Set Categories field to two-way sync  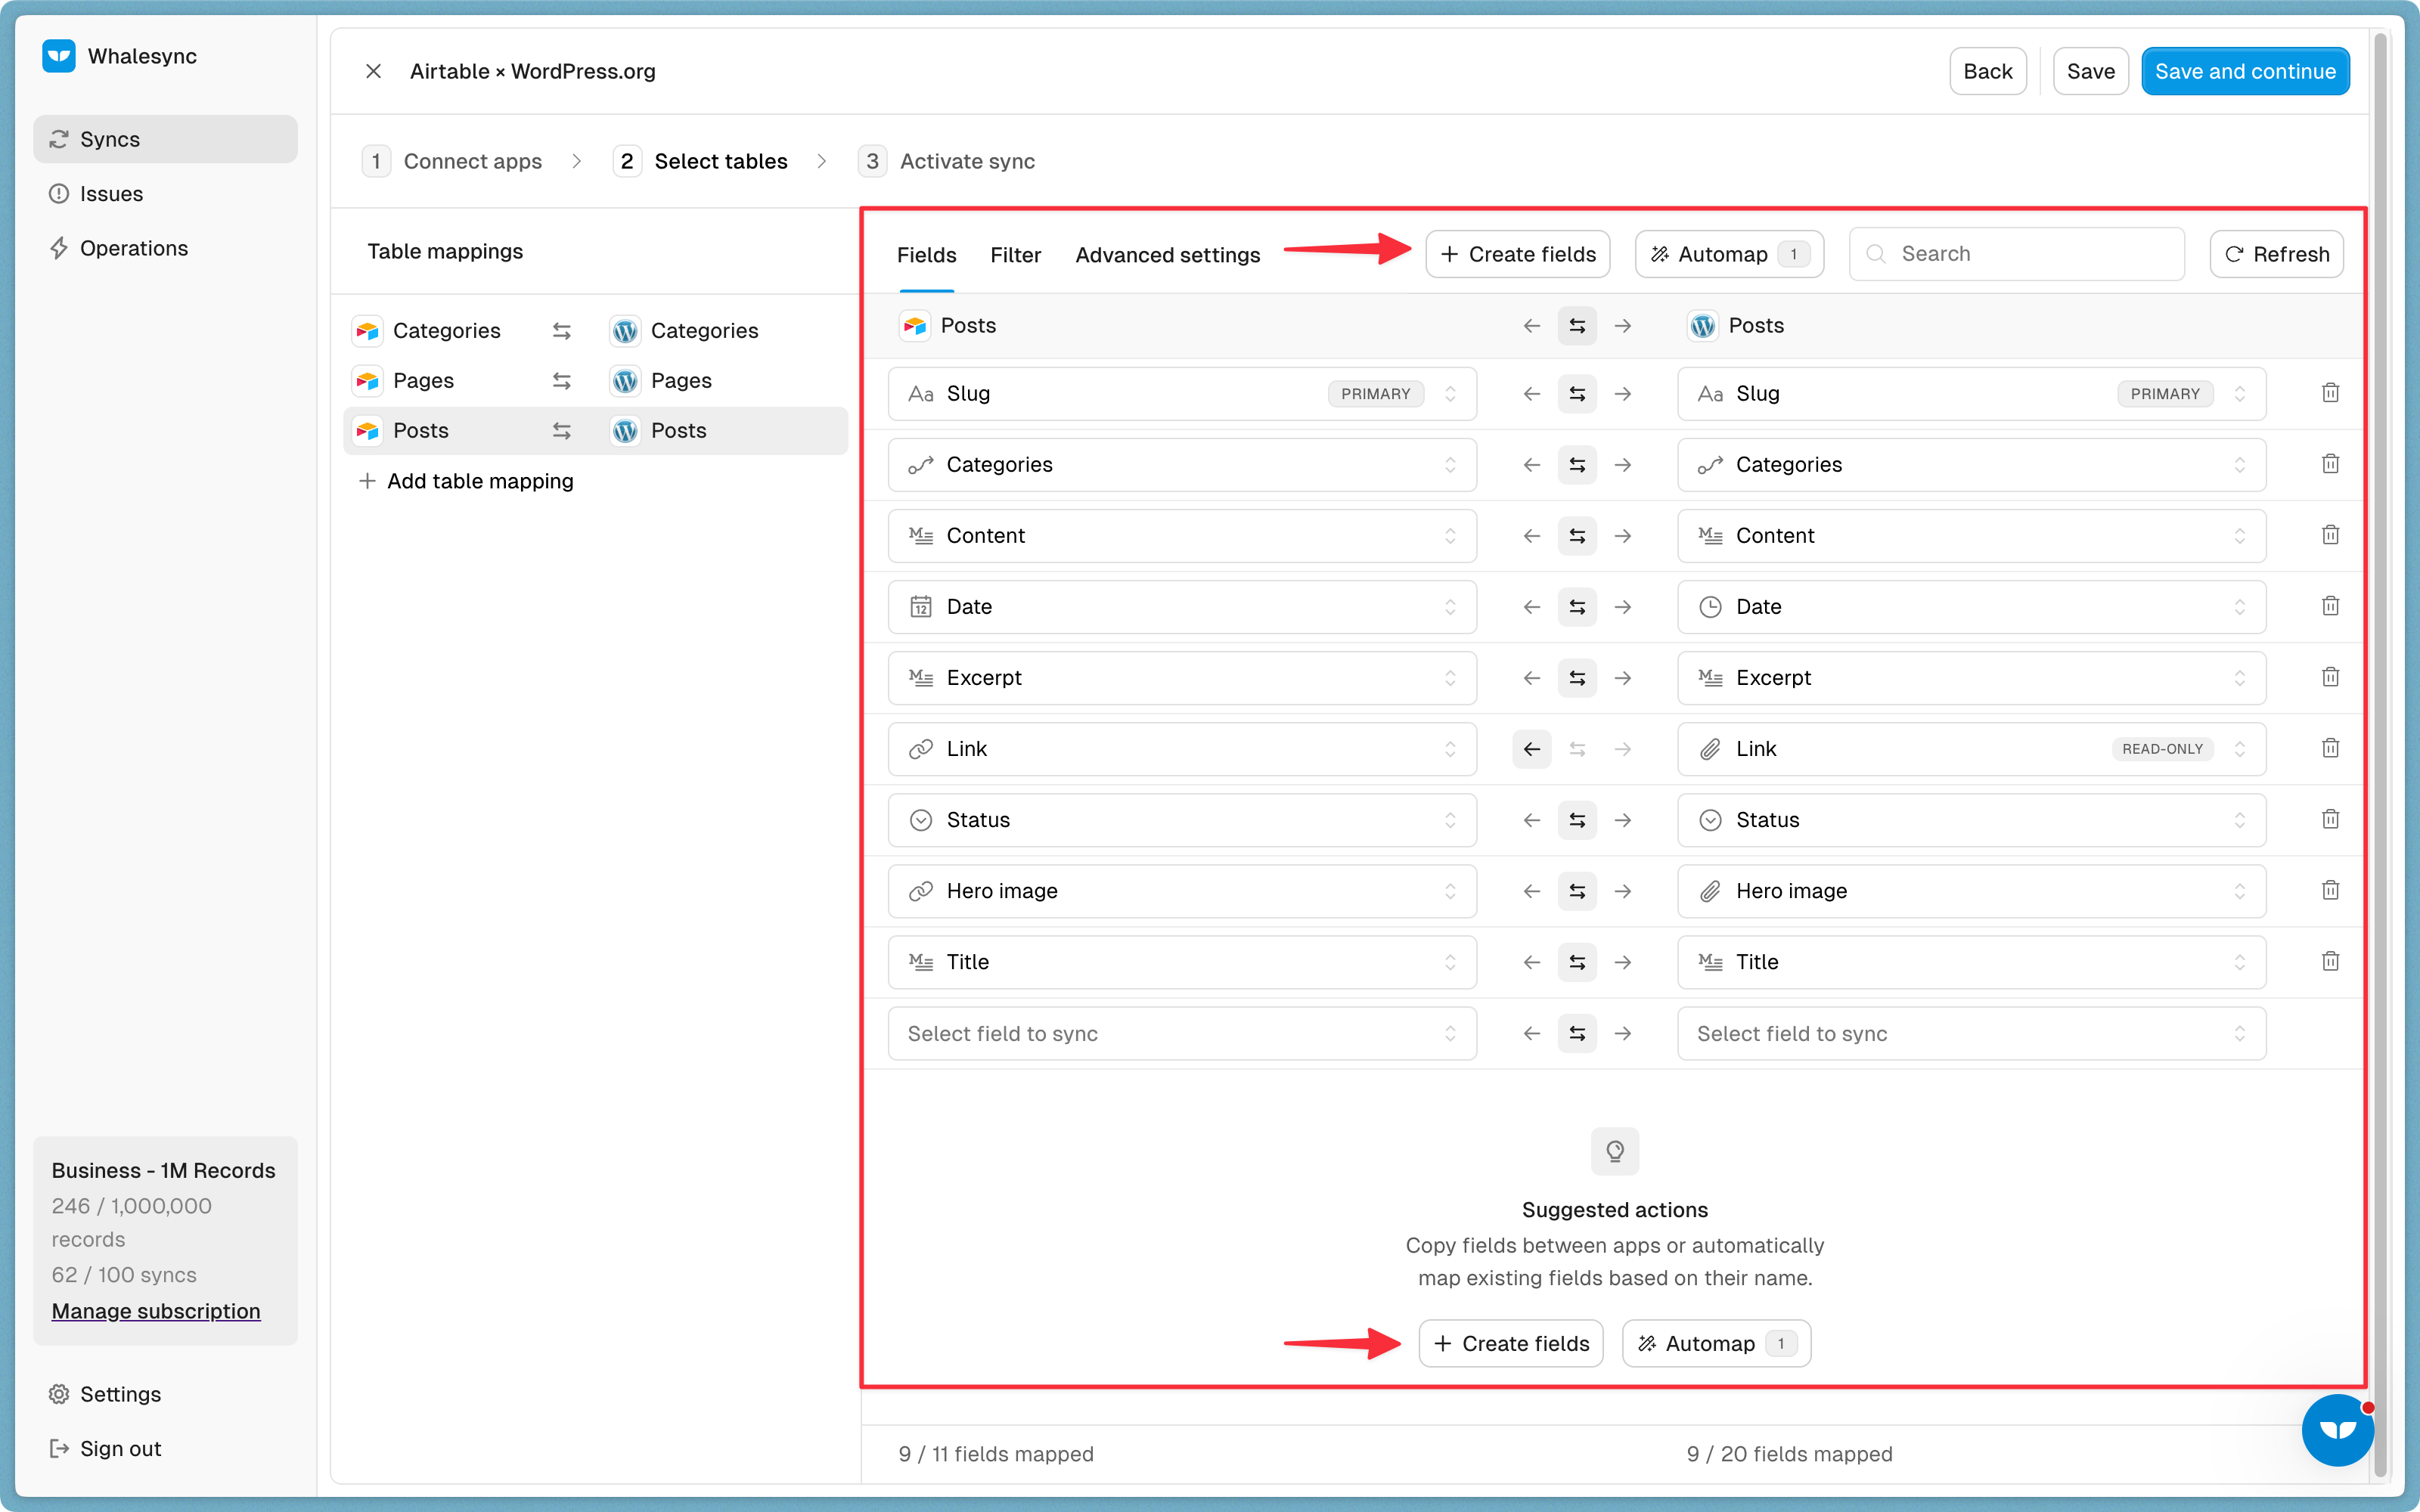[x=1577, y=465]
